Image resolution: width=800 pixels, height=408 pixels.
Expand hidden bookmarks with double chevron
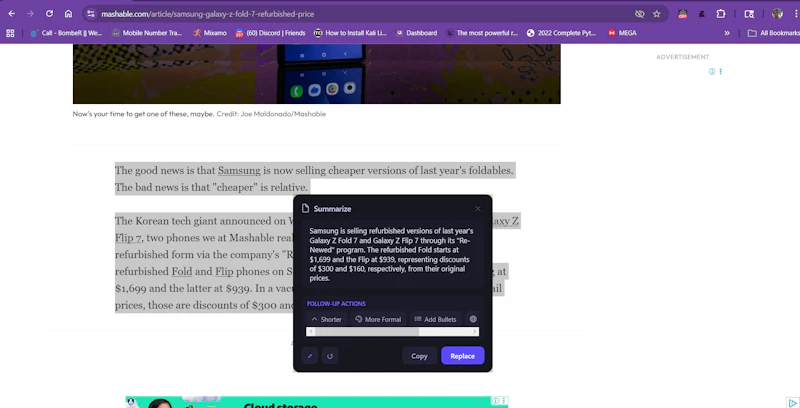coord(727,33)
